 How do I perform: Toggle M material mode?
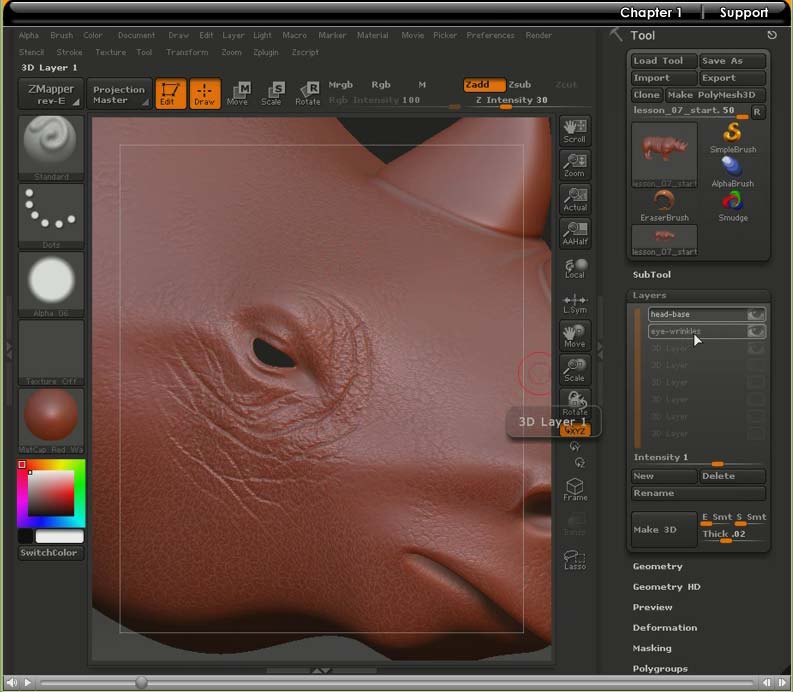(x=422, y=84)
